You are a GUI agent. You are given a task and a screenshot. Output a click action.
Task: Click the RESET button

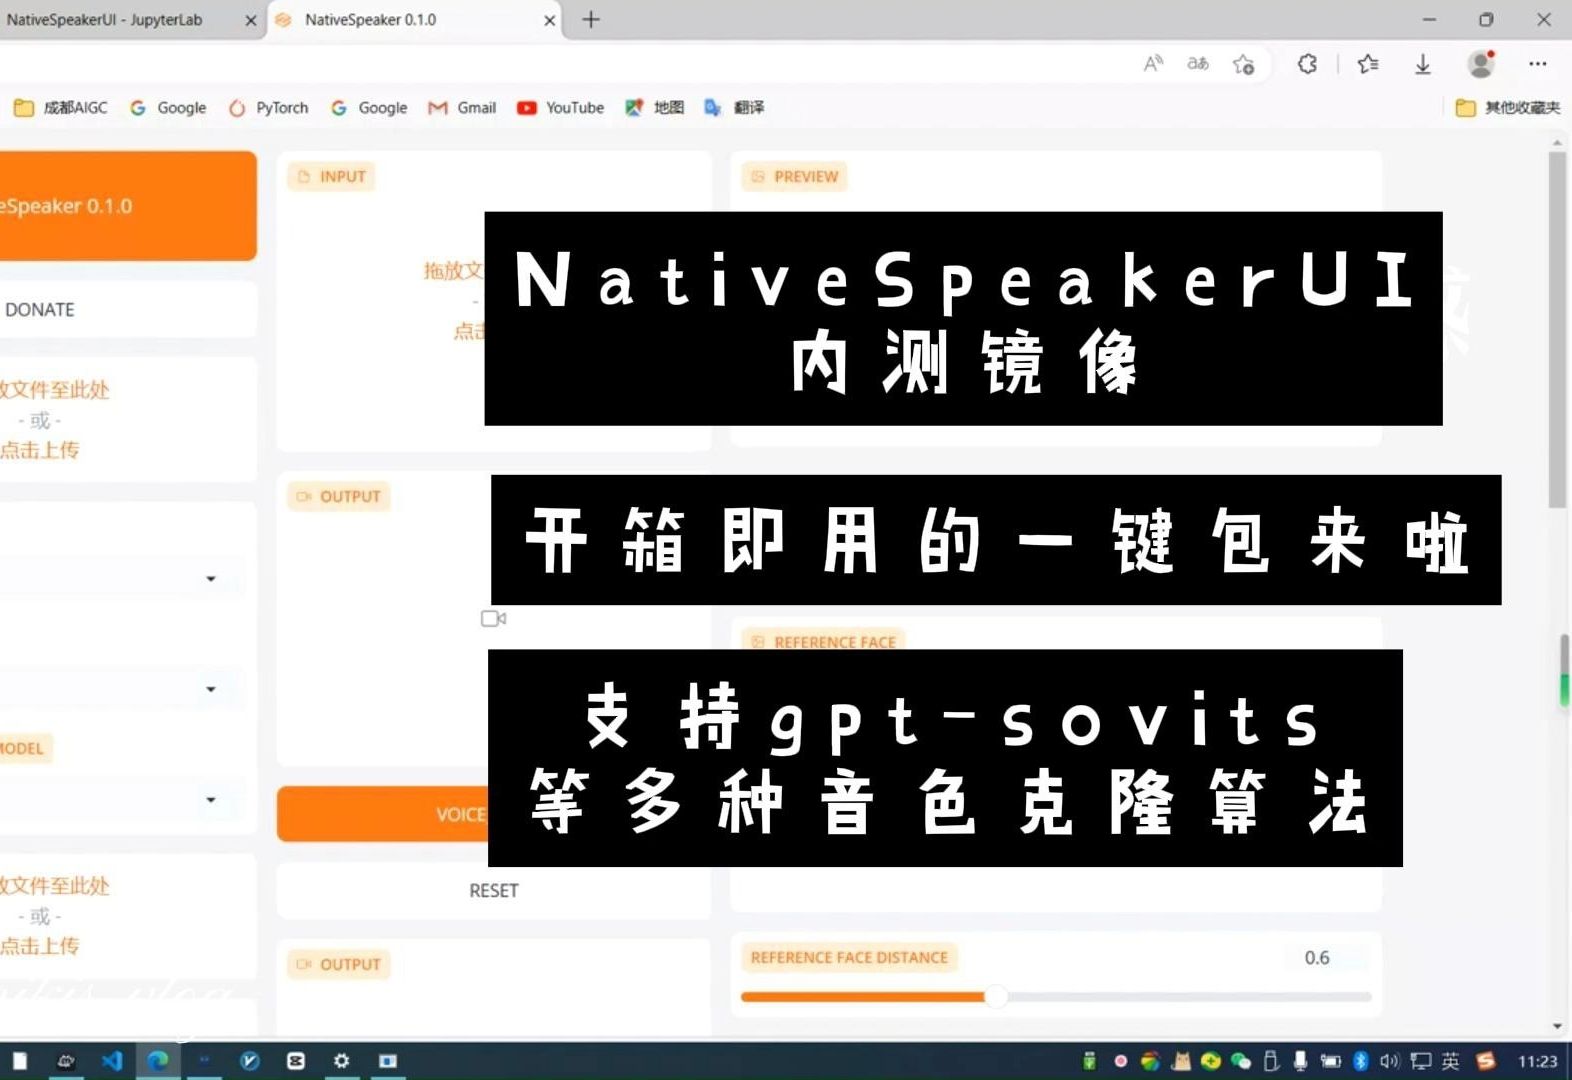click(494, 890)
